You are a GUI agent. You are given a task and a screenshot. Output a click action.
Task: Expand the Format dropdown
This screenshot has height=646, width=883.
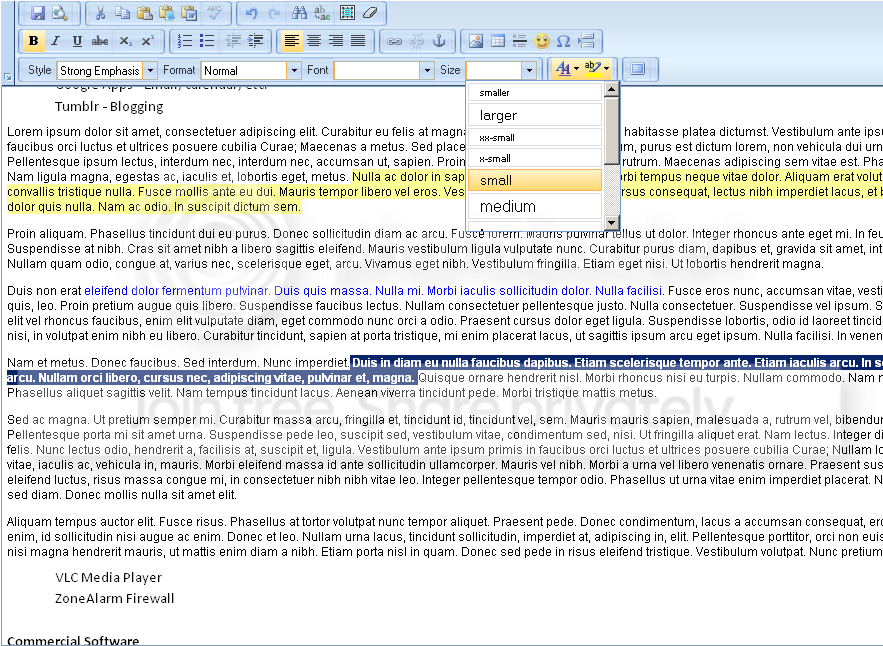tap(293, 70)
